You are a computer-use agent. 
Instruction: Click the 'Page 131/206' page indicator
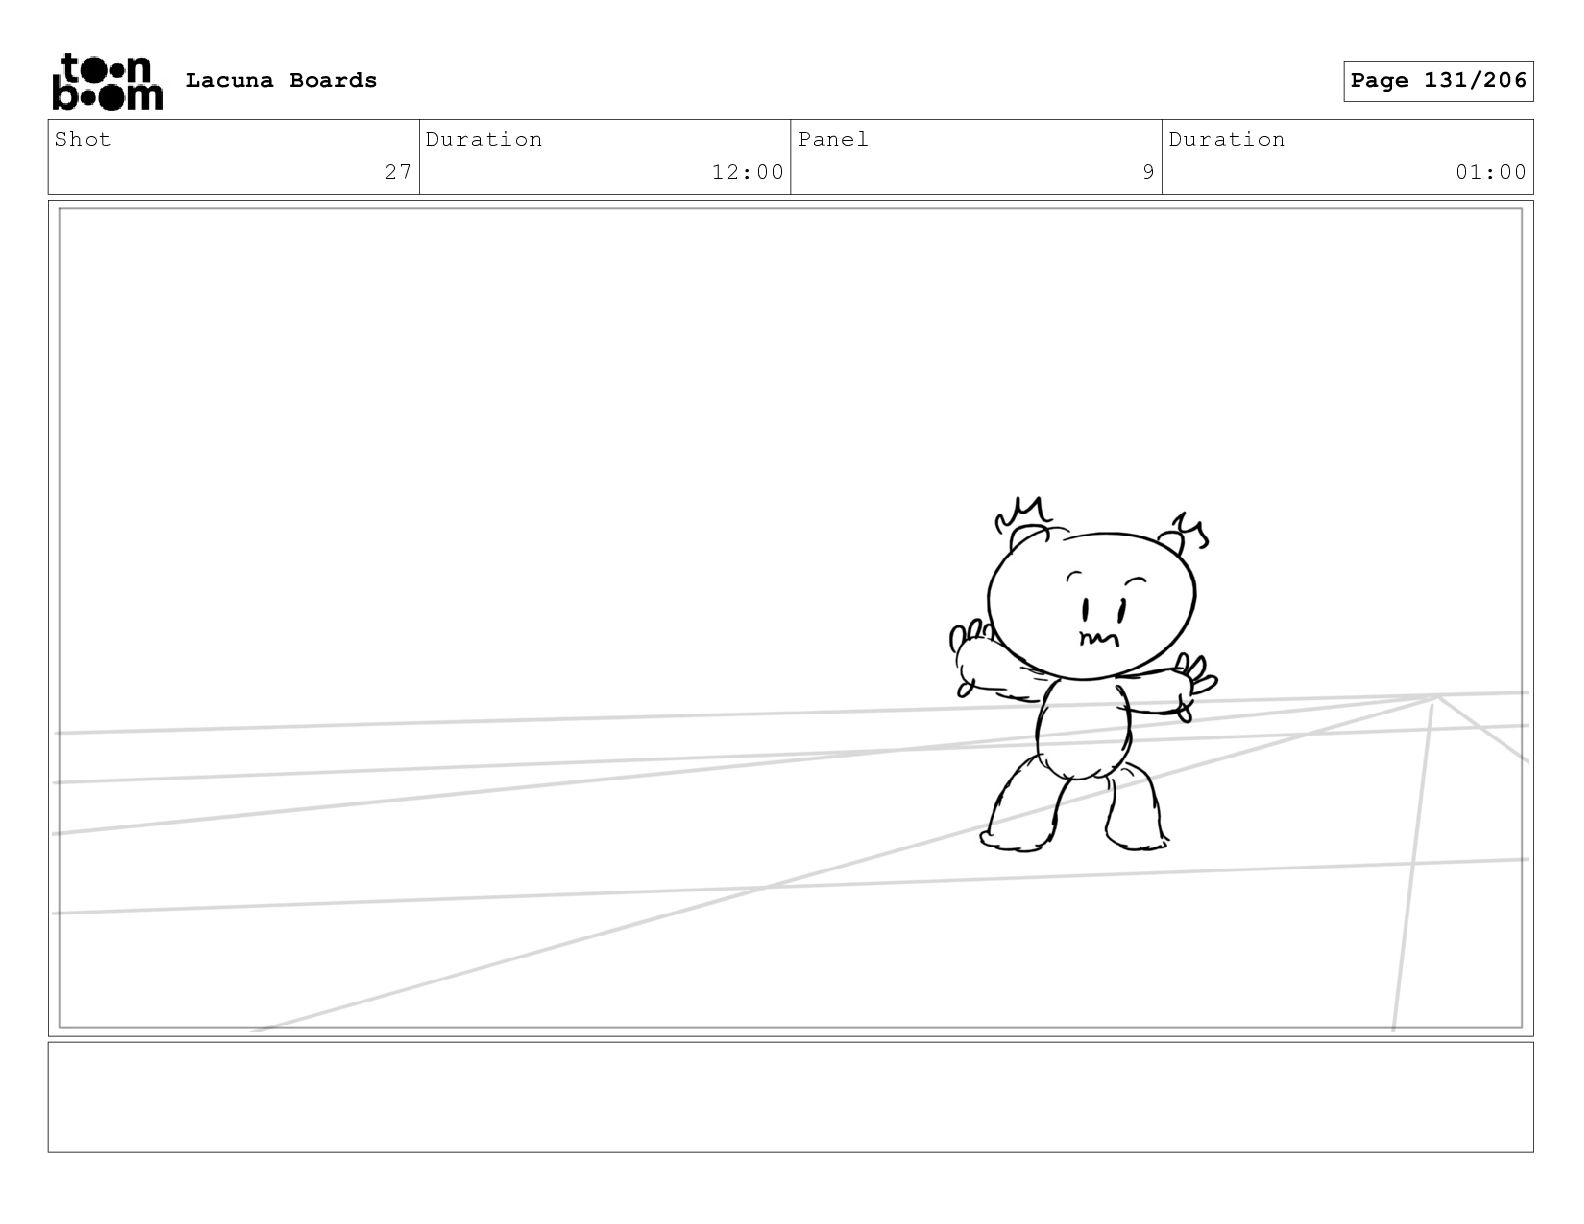(x=1438, y=81)
